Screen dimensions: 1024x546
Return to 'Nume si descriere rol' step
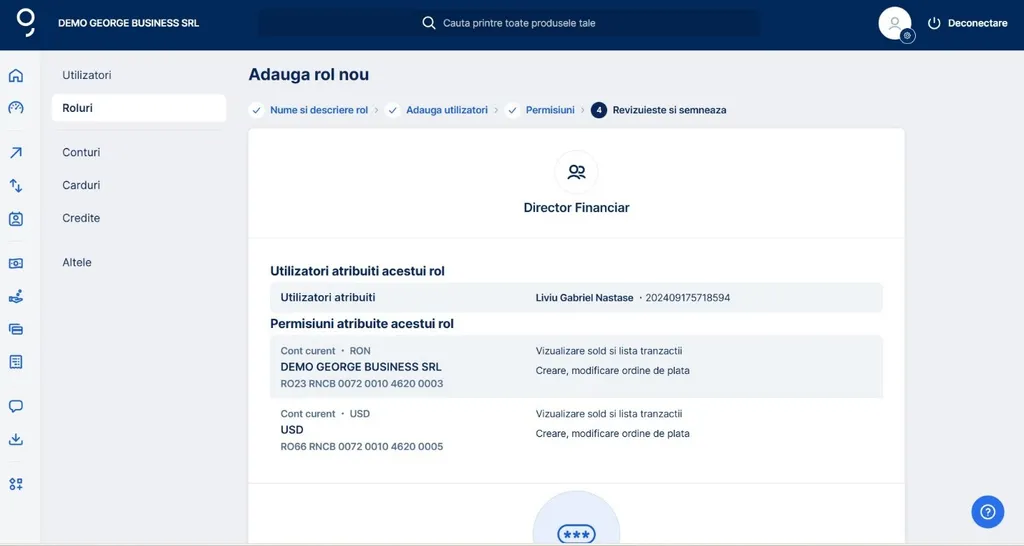click(x=319, y=110)
